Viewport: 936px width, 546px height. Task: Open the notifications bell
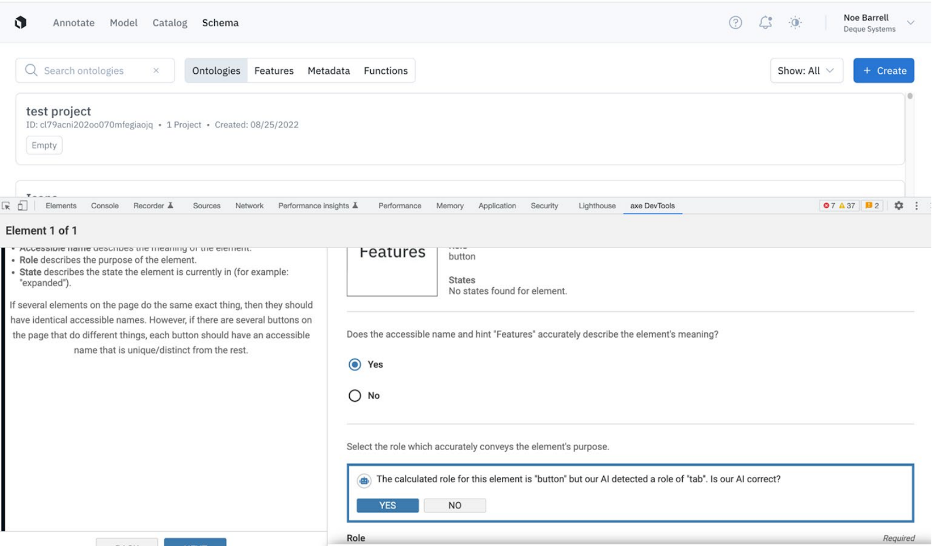click(x=765, y=22)
